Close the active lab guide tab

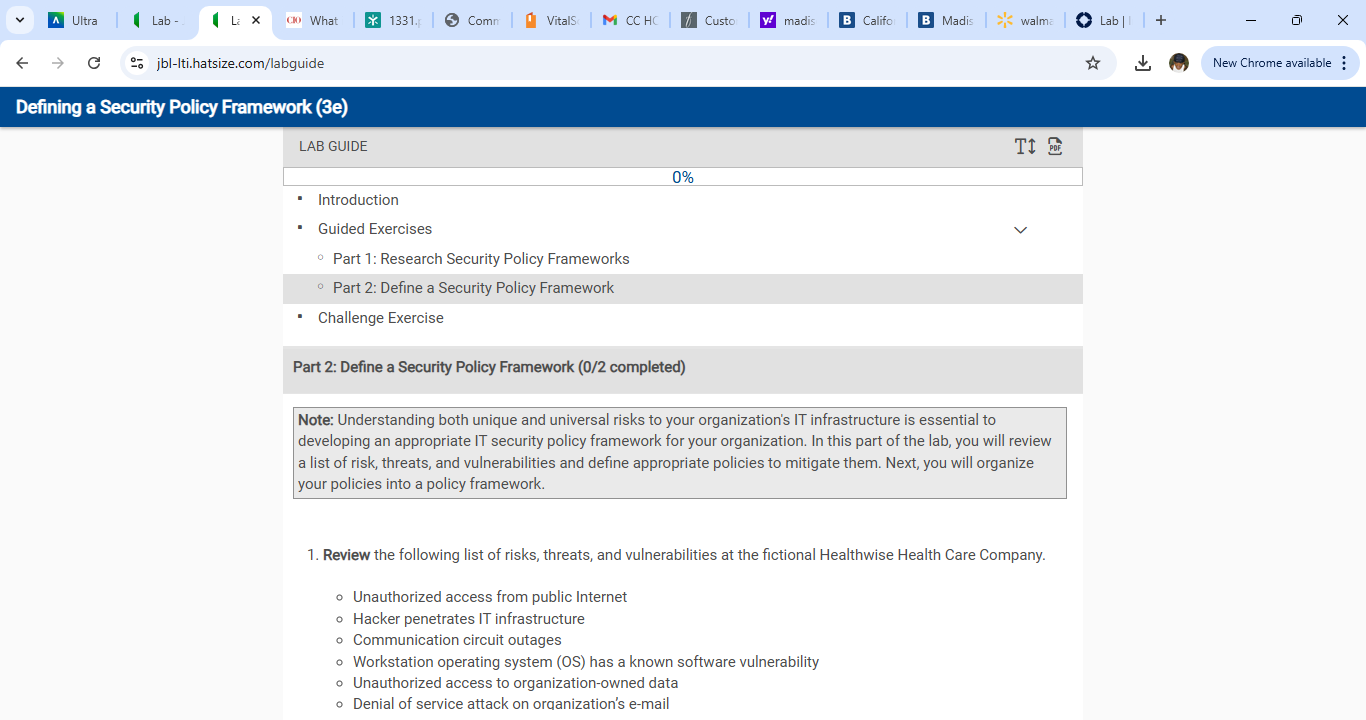pos(256,20)
